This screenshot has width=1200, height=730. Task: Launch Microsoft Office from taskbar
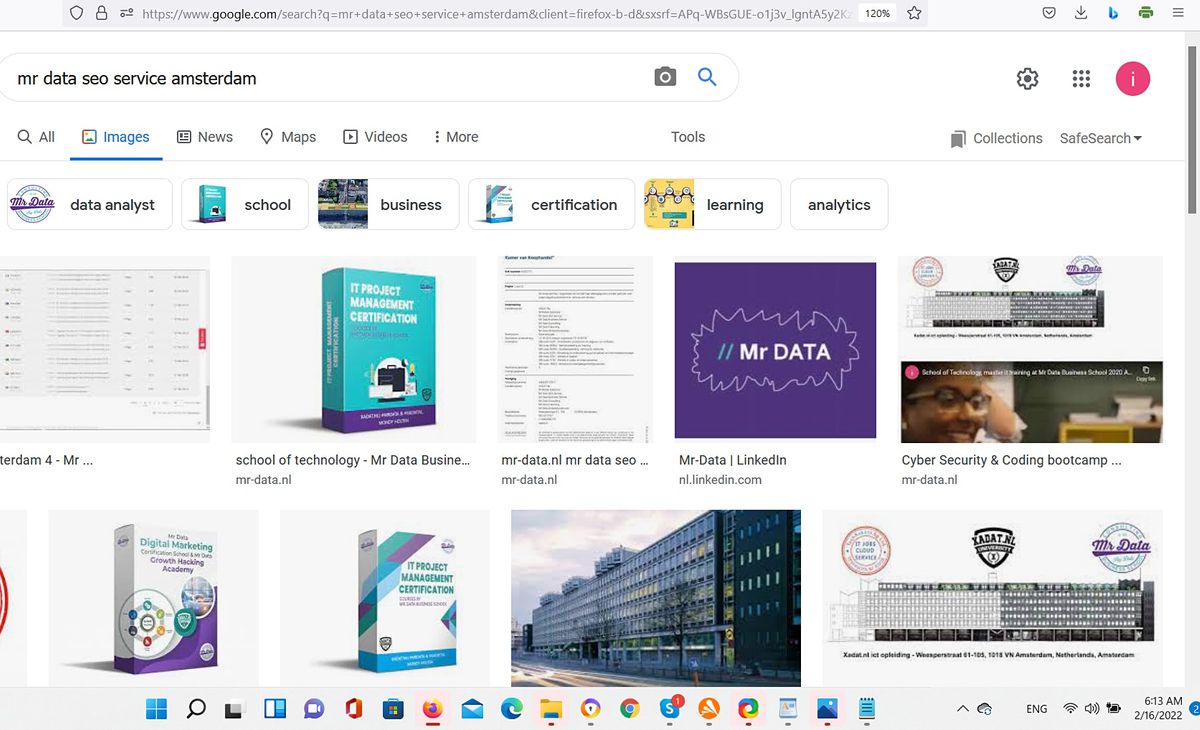pos(353,709)
